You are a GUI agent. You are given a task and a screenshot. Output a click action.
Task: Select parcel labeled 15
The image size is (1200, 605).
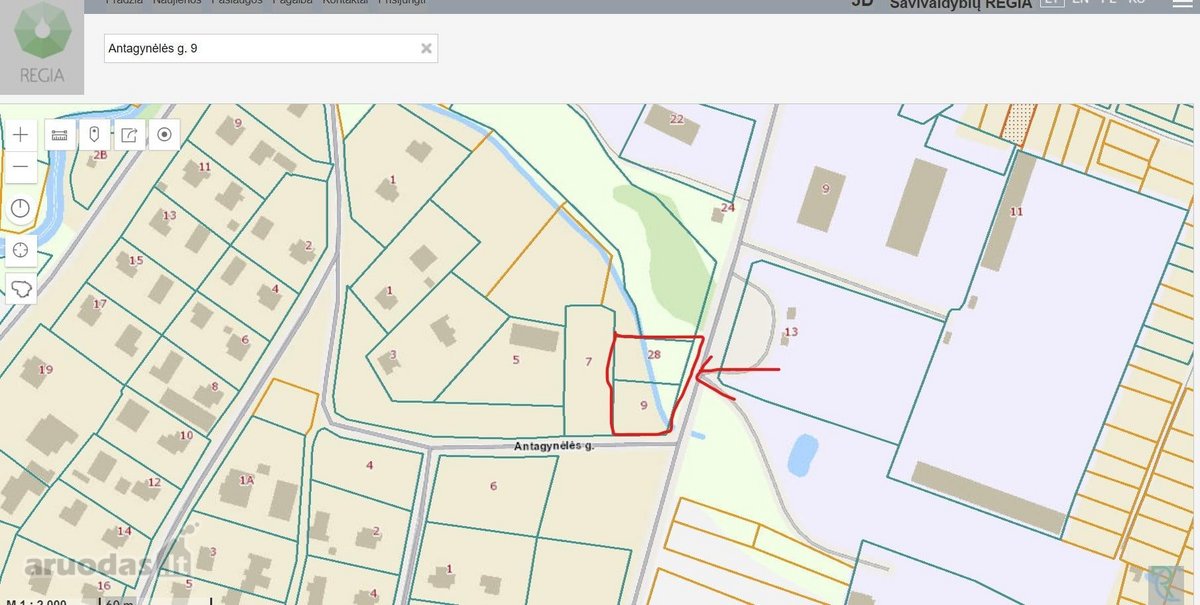pos(136,260)
